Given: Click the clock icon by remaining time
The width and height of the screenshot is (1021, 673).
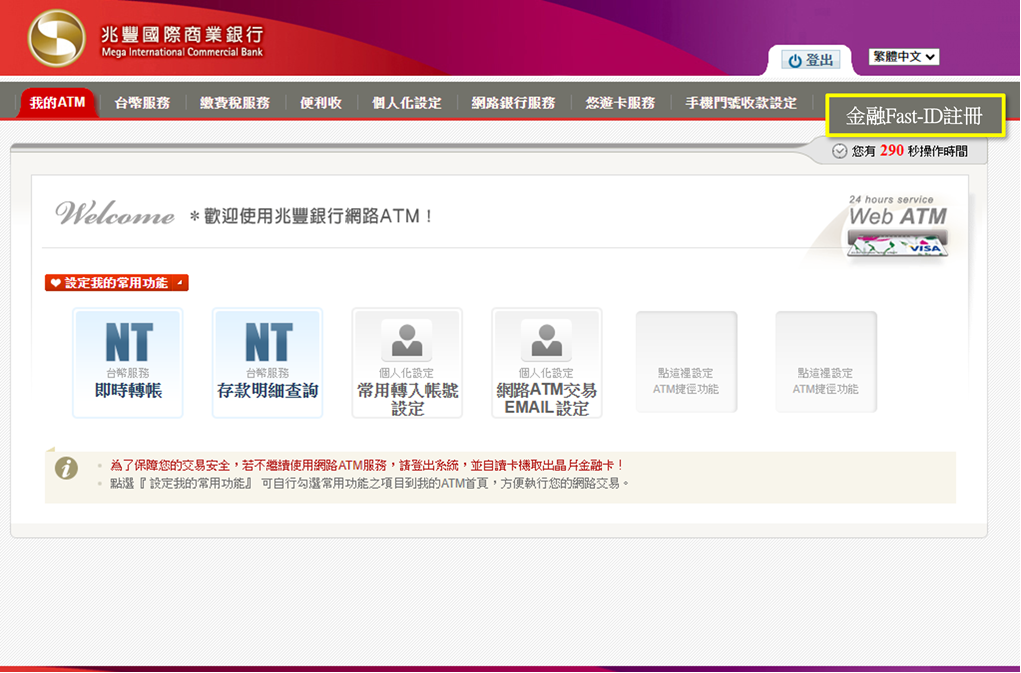Looking at the screenshot, I should (x=839, y=151).
